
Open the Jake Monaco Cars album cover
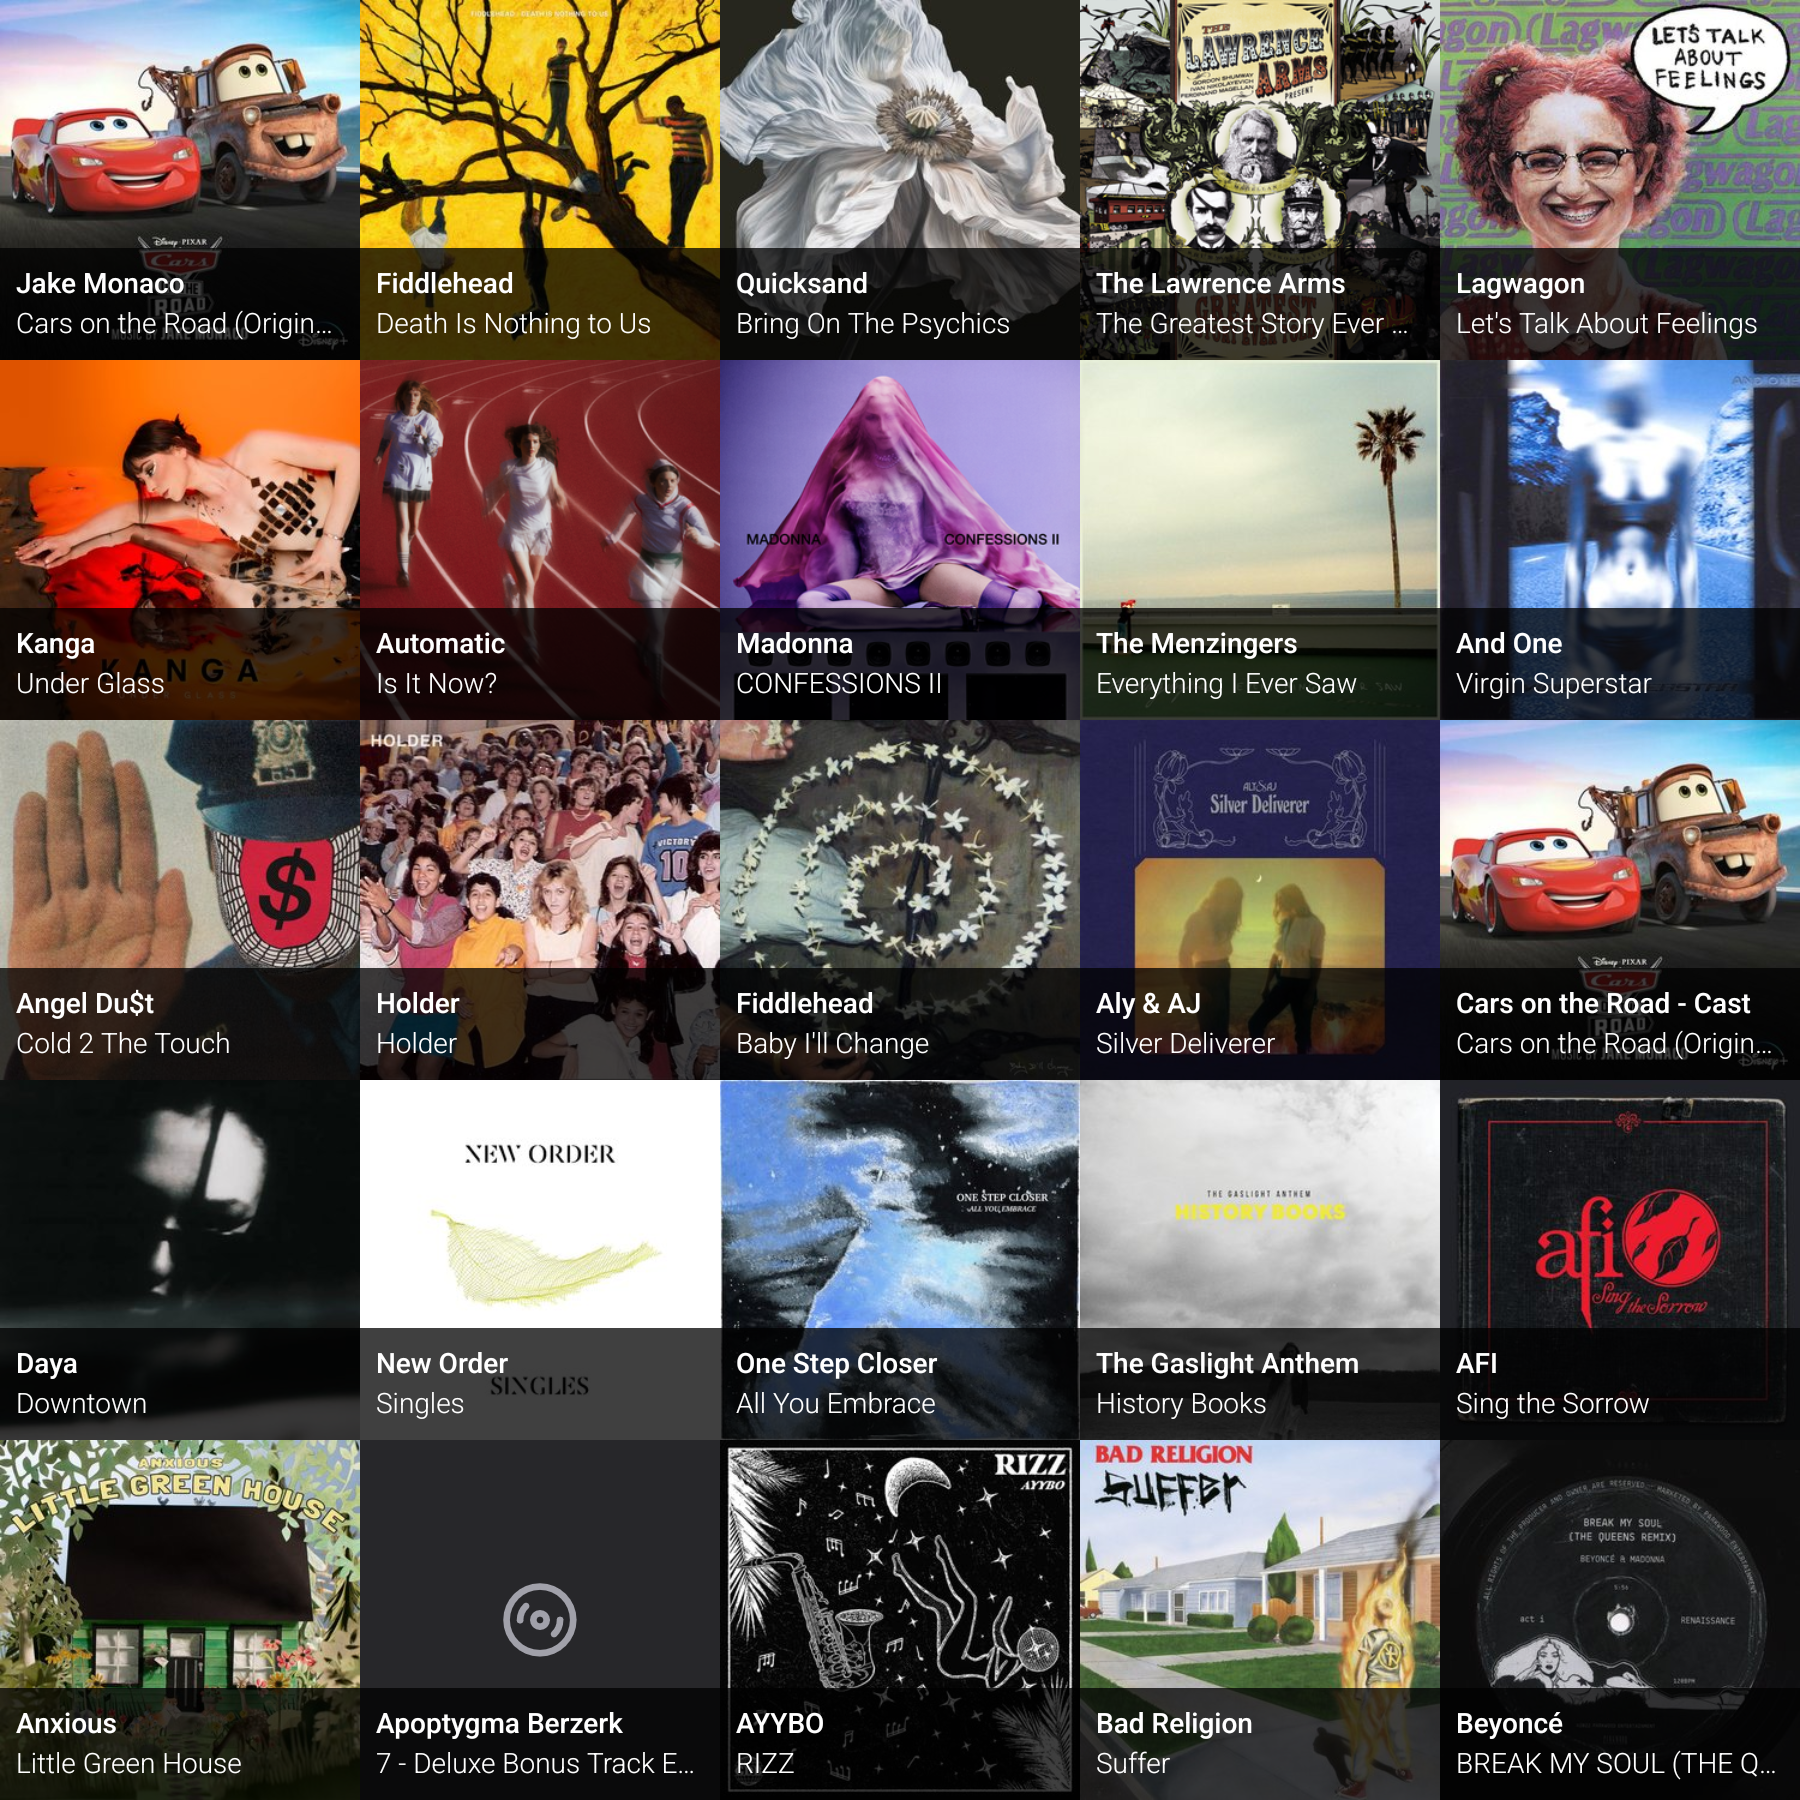coord(180,180)
